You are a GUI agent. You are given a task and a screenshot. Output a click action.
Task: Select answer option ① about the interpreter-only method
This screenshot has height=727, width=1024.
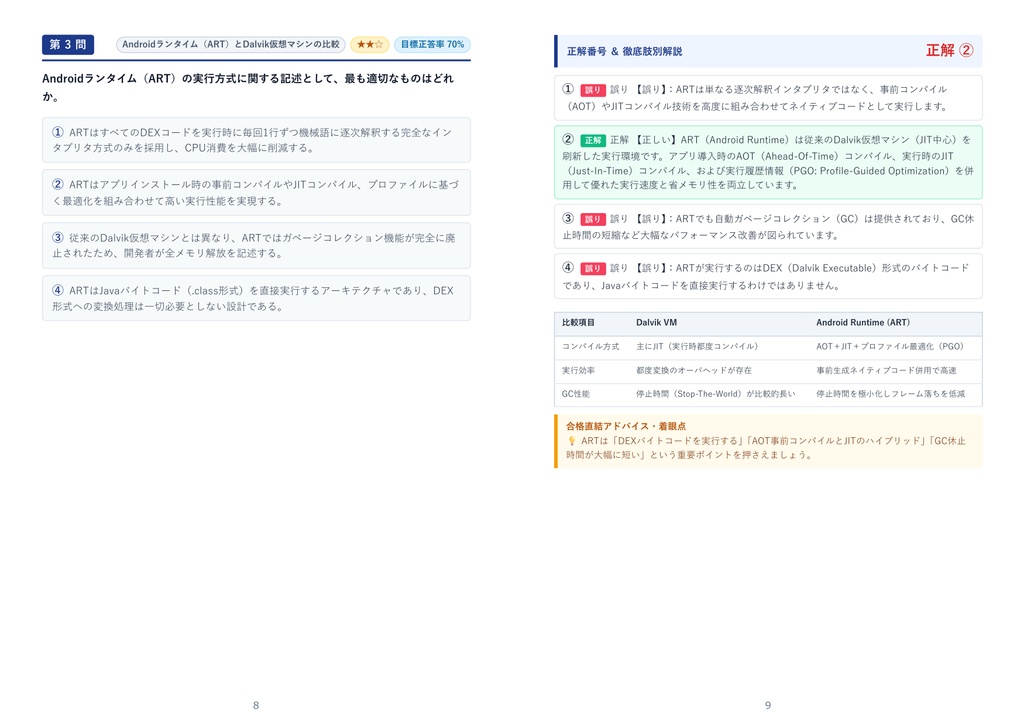[x=256, y=140]
